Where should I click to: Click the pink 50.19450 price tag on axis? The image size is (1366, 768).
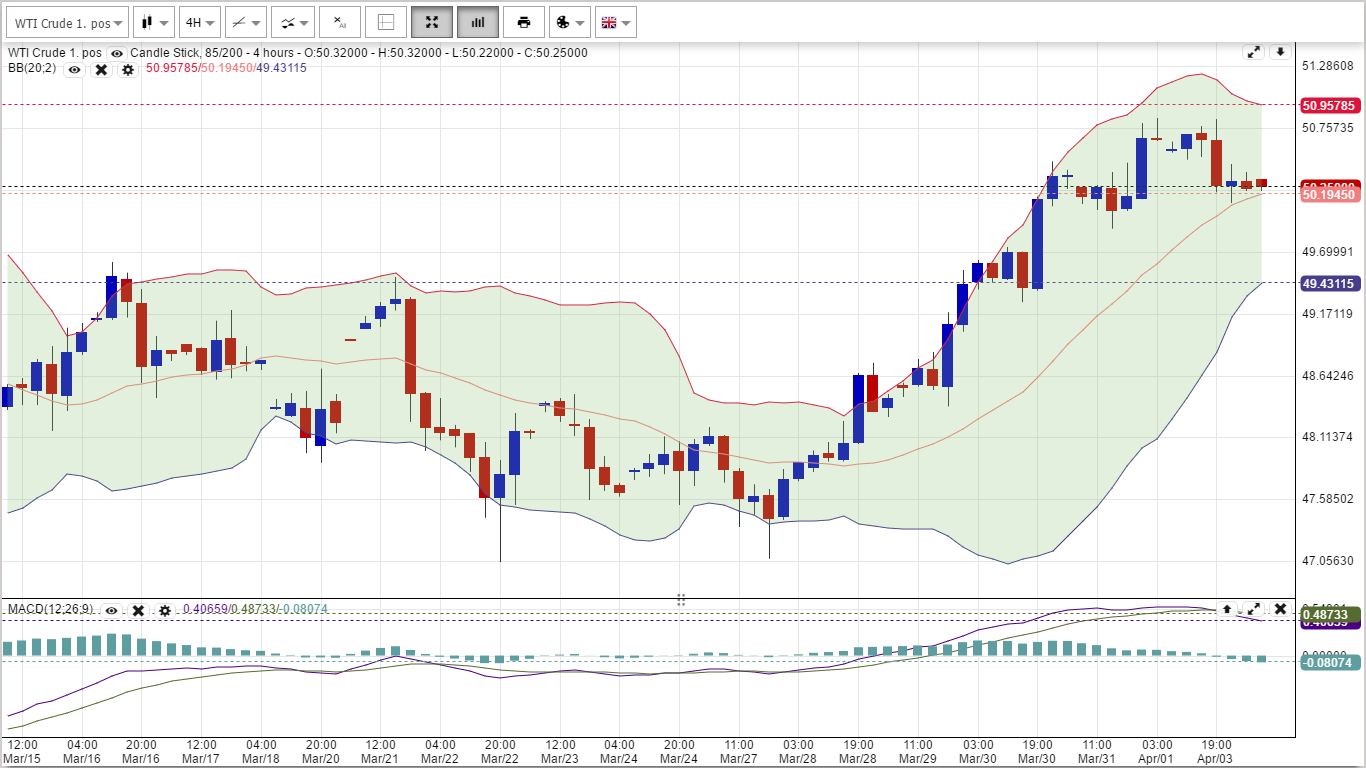[1329, 194]
